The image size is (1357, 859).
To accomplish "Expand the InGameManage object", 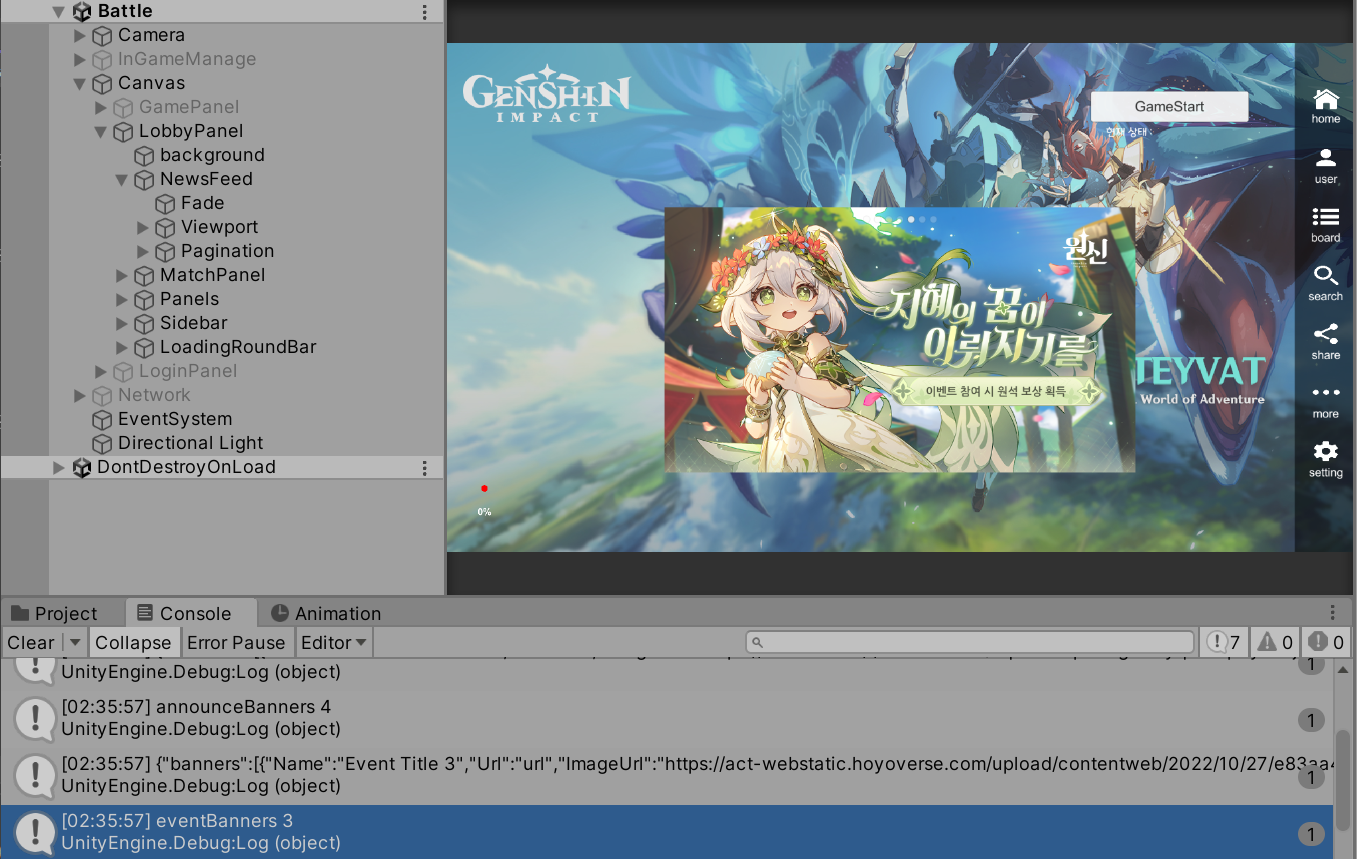I will [x=80, y=59].
